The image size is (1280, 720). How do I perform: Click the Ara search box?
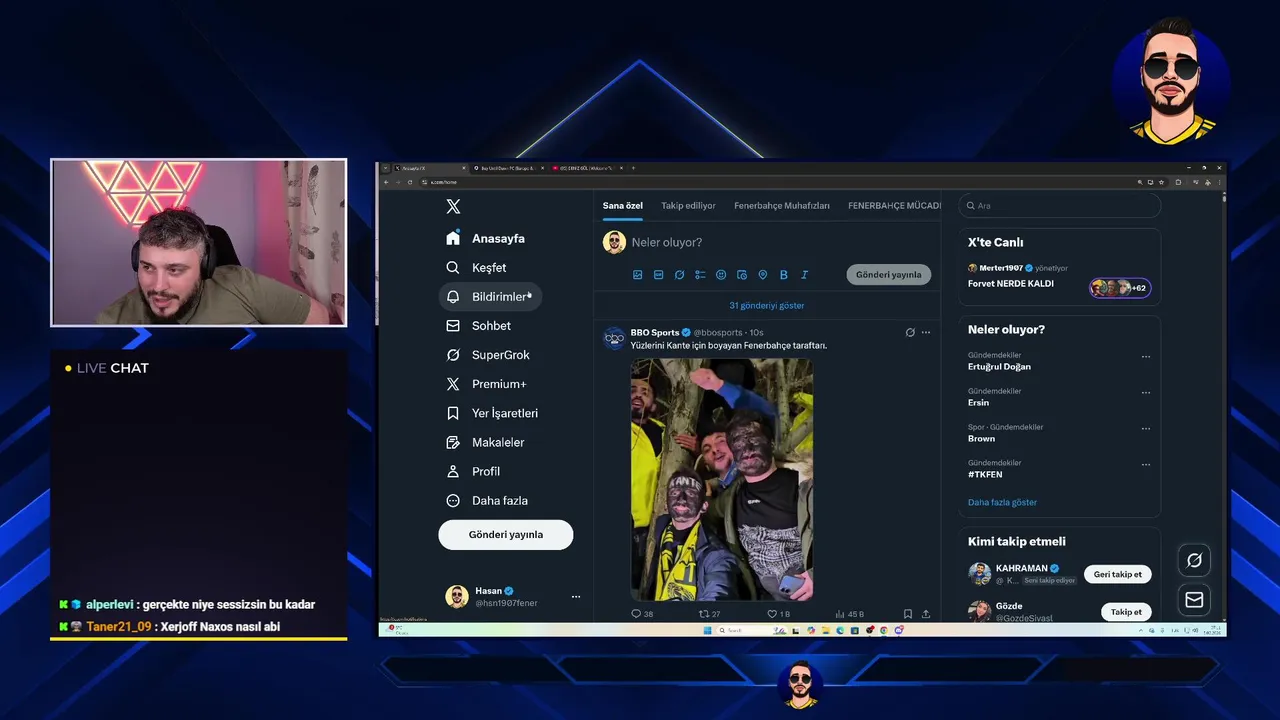click(x=1060, y=205)
